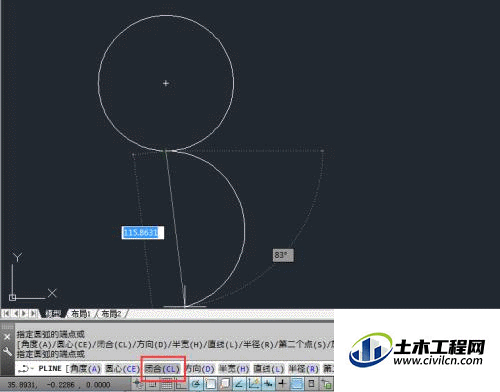Toggle Transparency display in status bar

click(x=297, y=384)
